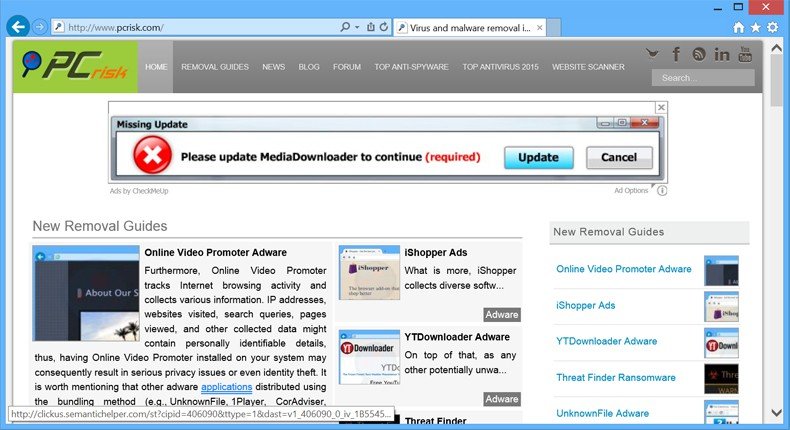The height and width of the screenshot is (430, 790).
Task: Open sidebar link UnknownFile Adware
Action: 603,413
